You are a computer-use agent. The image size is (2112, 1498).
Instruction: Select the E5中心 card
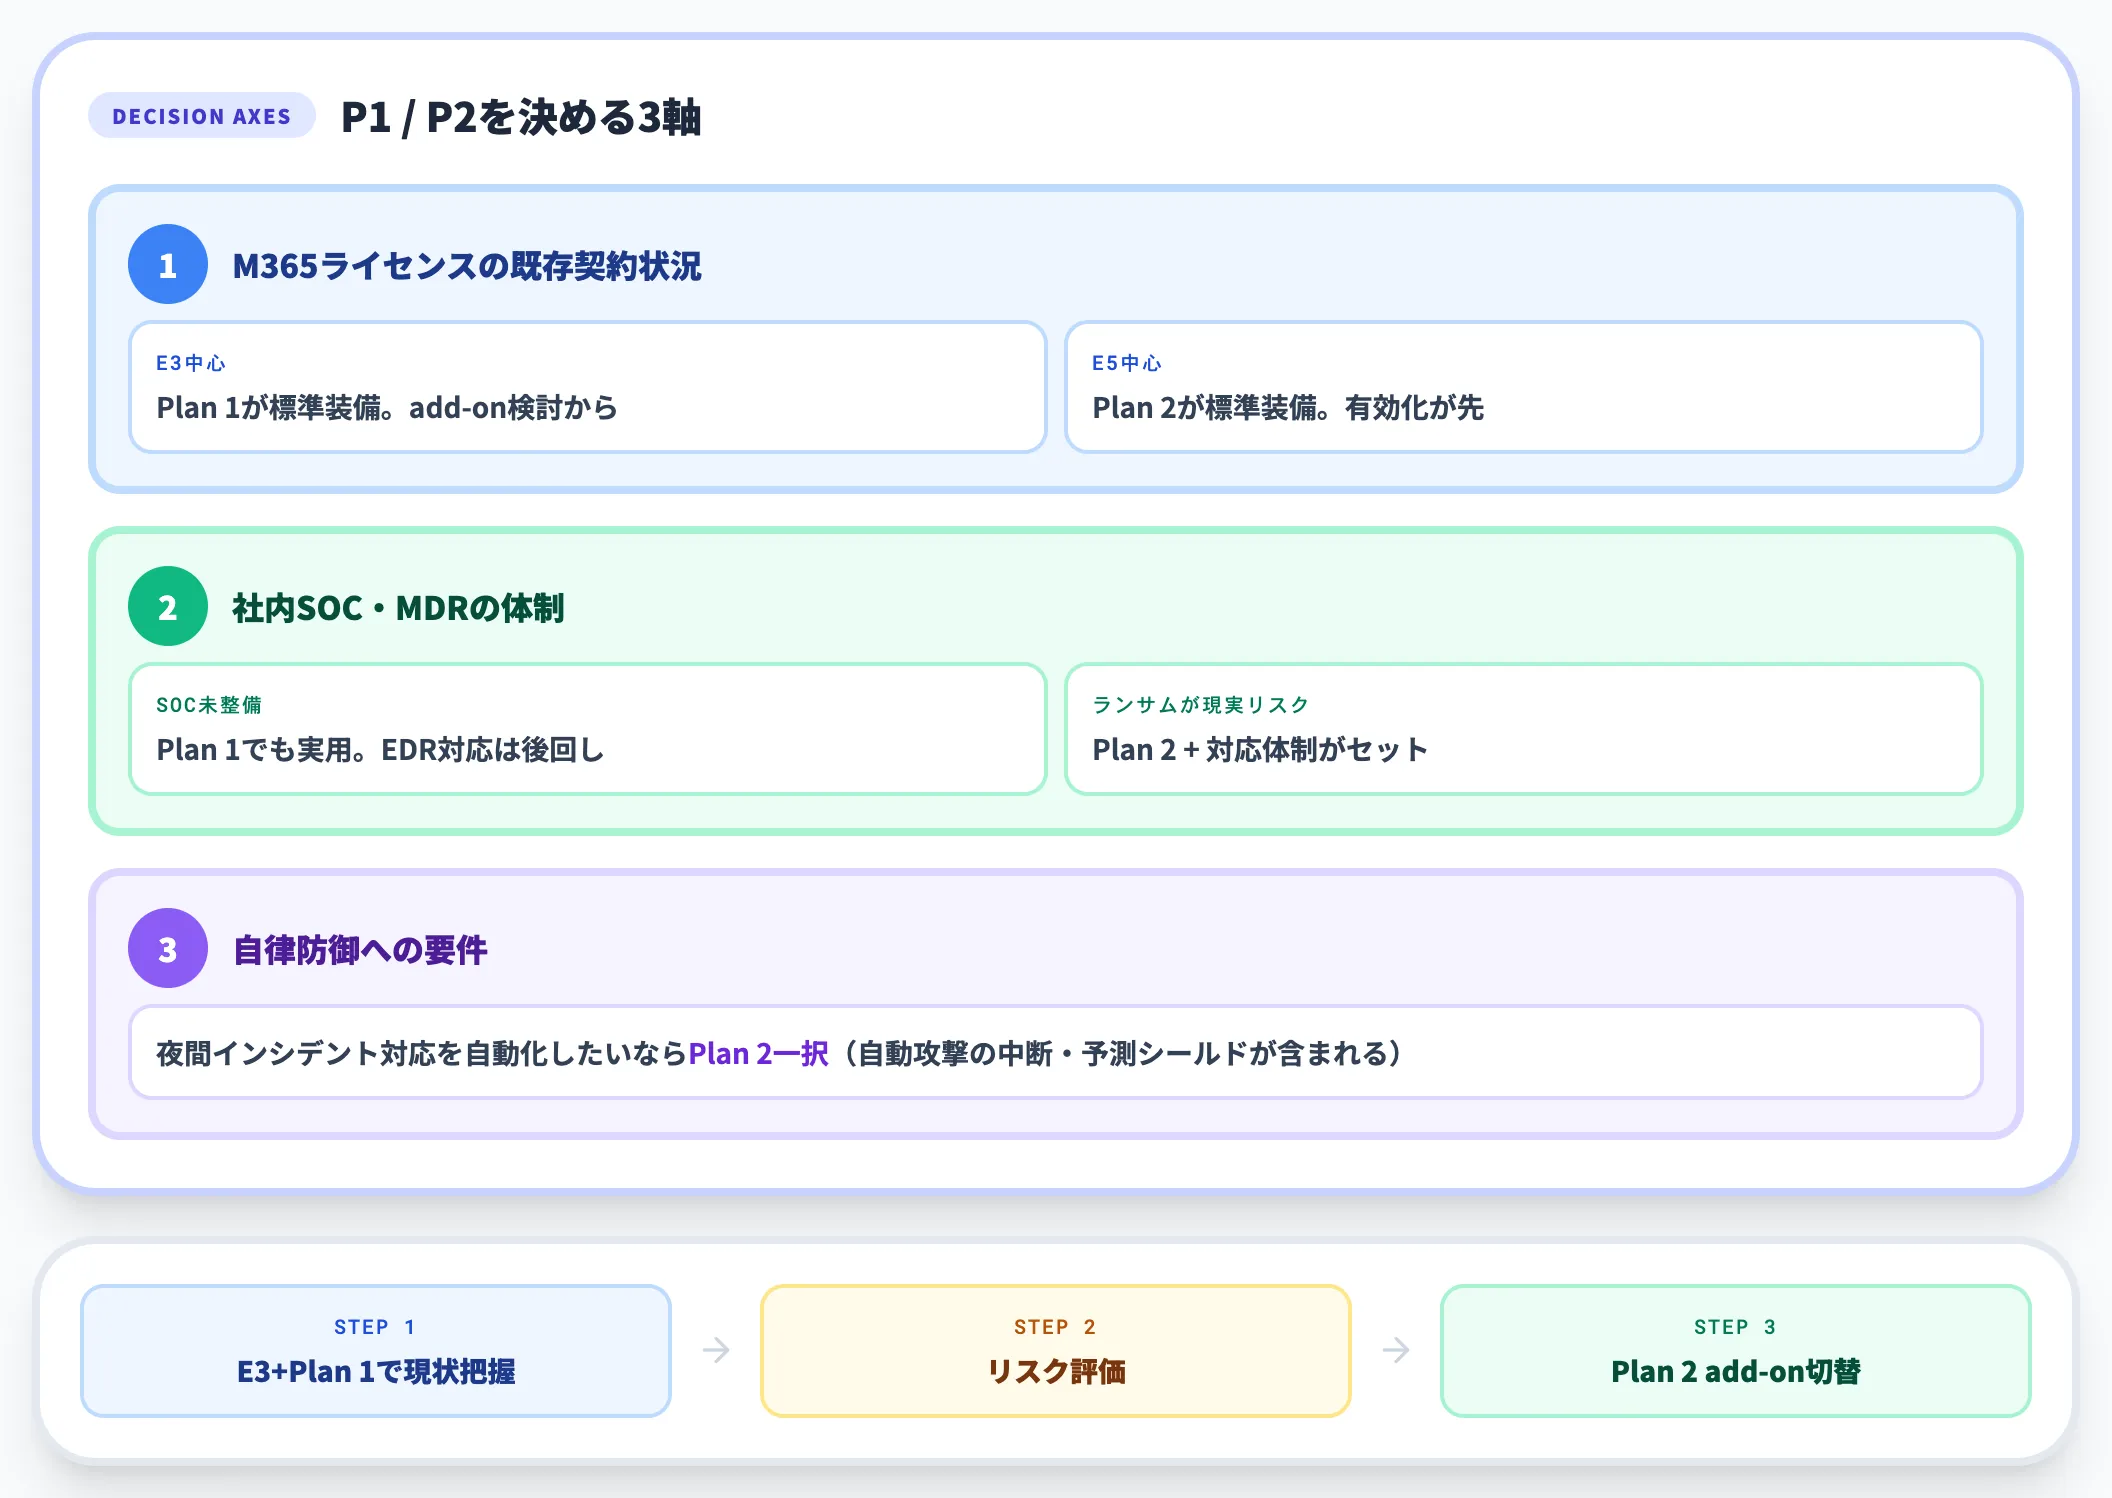coord(1524,387)
